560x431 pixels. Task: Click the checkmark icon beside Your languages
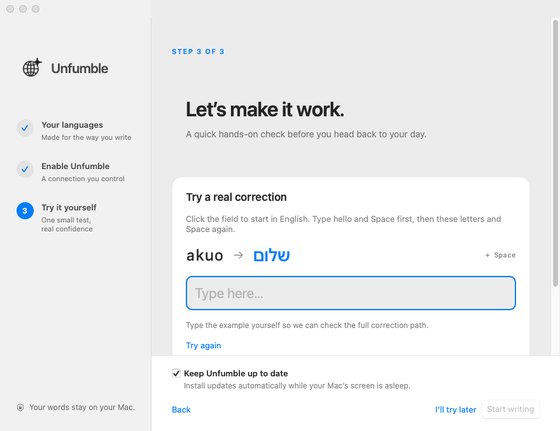coord(25,128)
